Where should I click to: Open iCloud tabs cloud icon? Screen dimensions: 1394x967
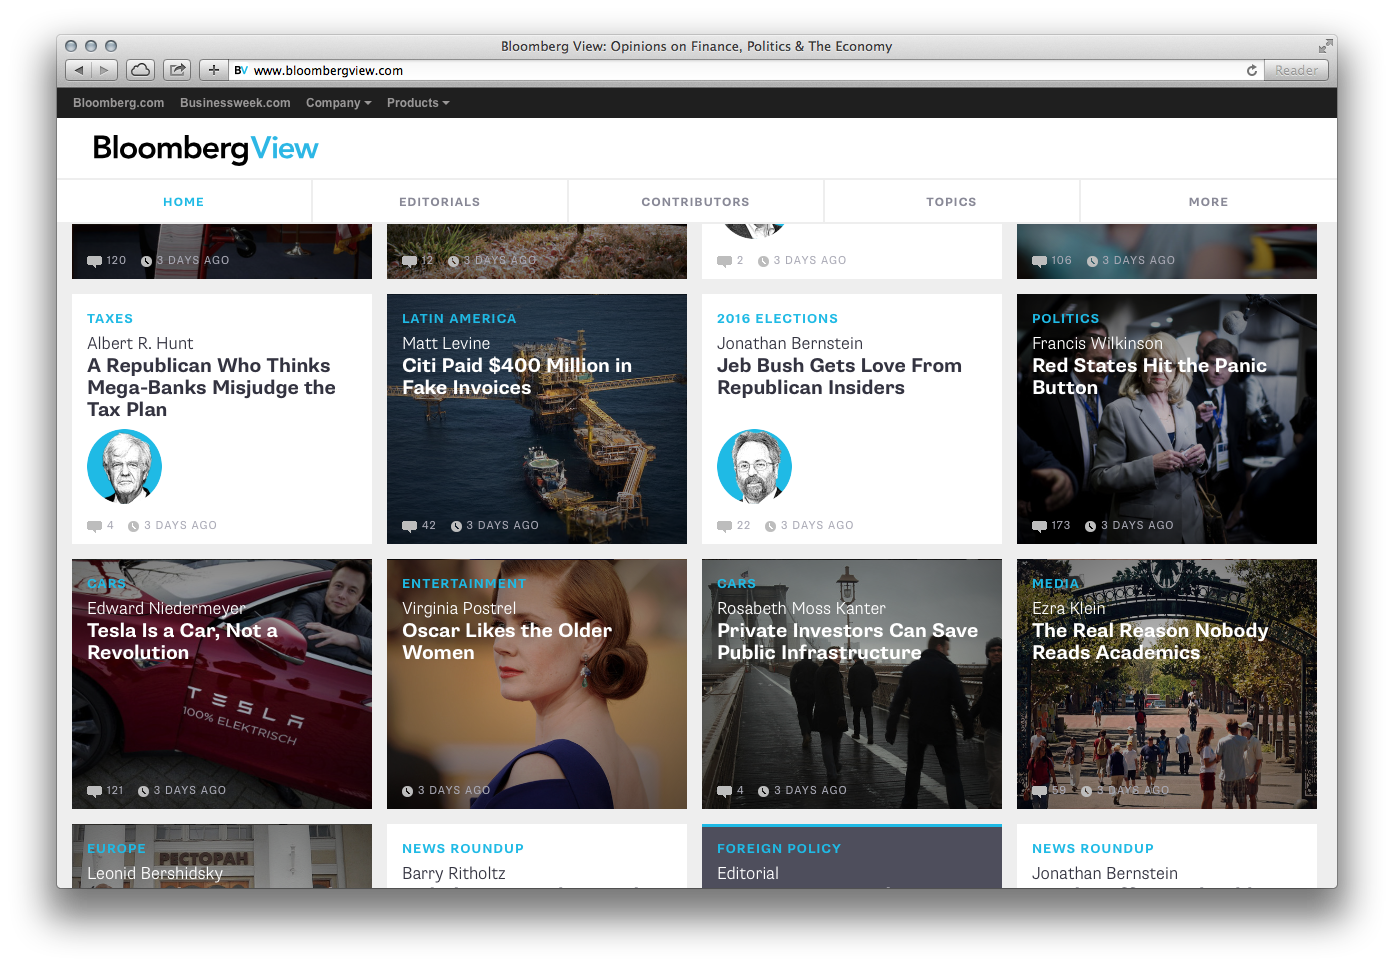point(141,70)
